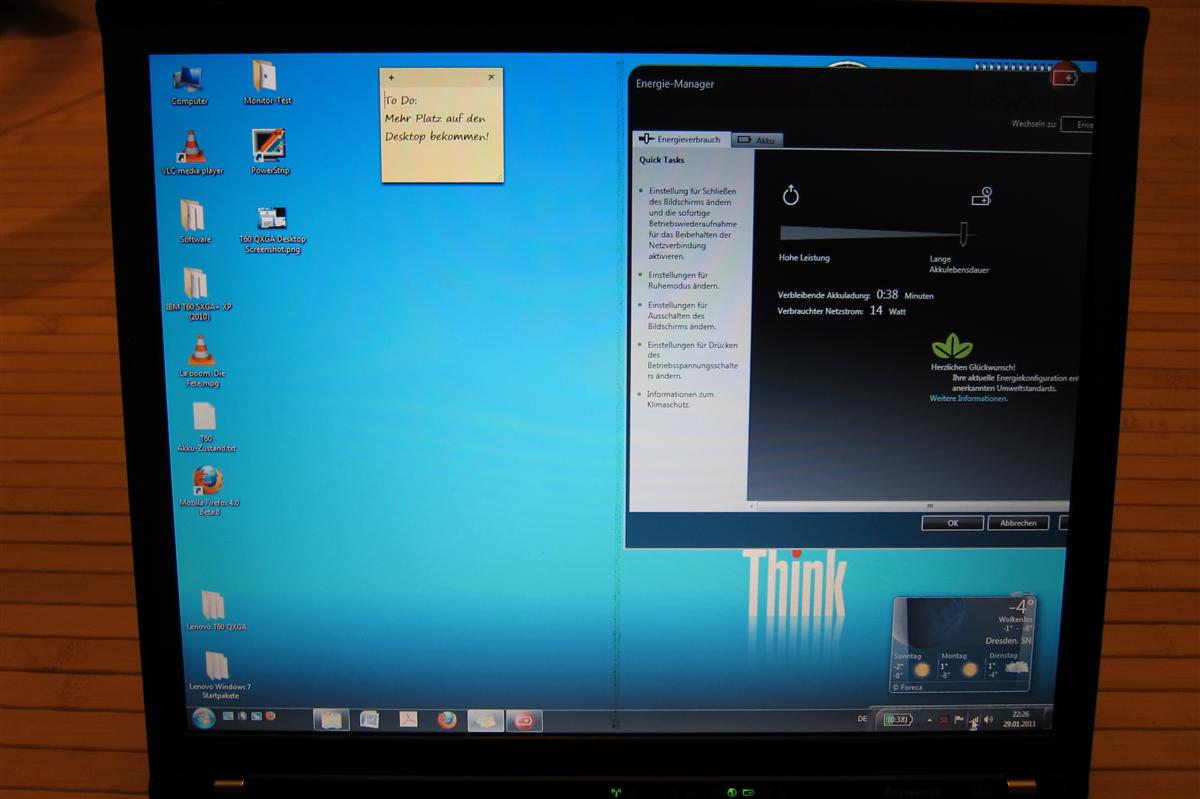Click the high performance power icon
The height and width of the screenshot is (799, 1200).
[790, 195]
